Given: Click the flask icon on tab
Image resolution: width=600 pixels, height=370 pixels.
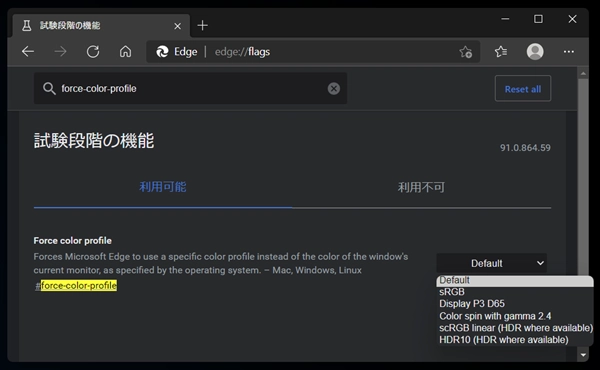Looking at the screenshot, I should (x=26, y=26).
